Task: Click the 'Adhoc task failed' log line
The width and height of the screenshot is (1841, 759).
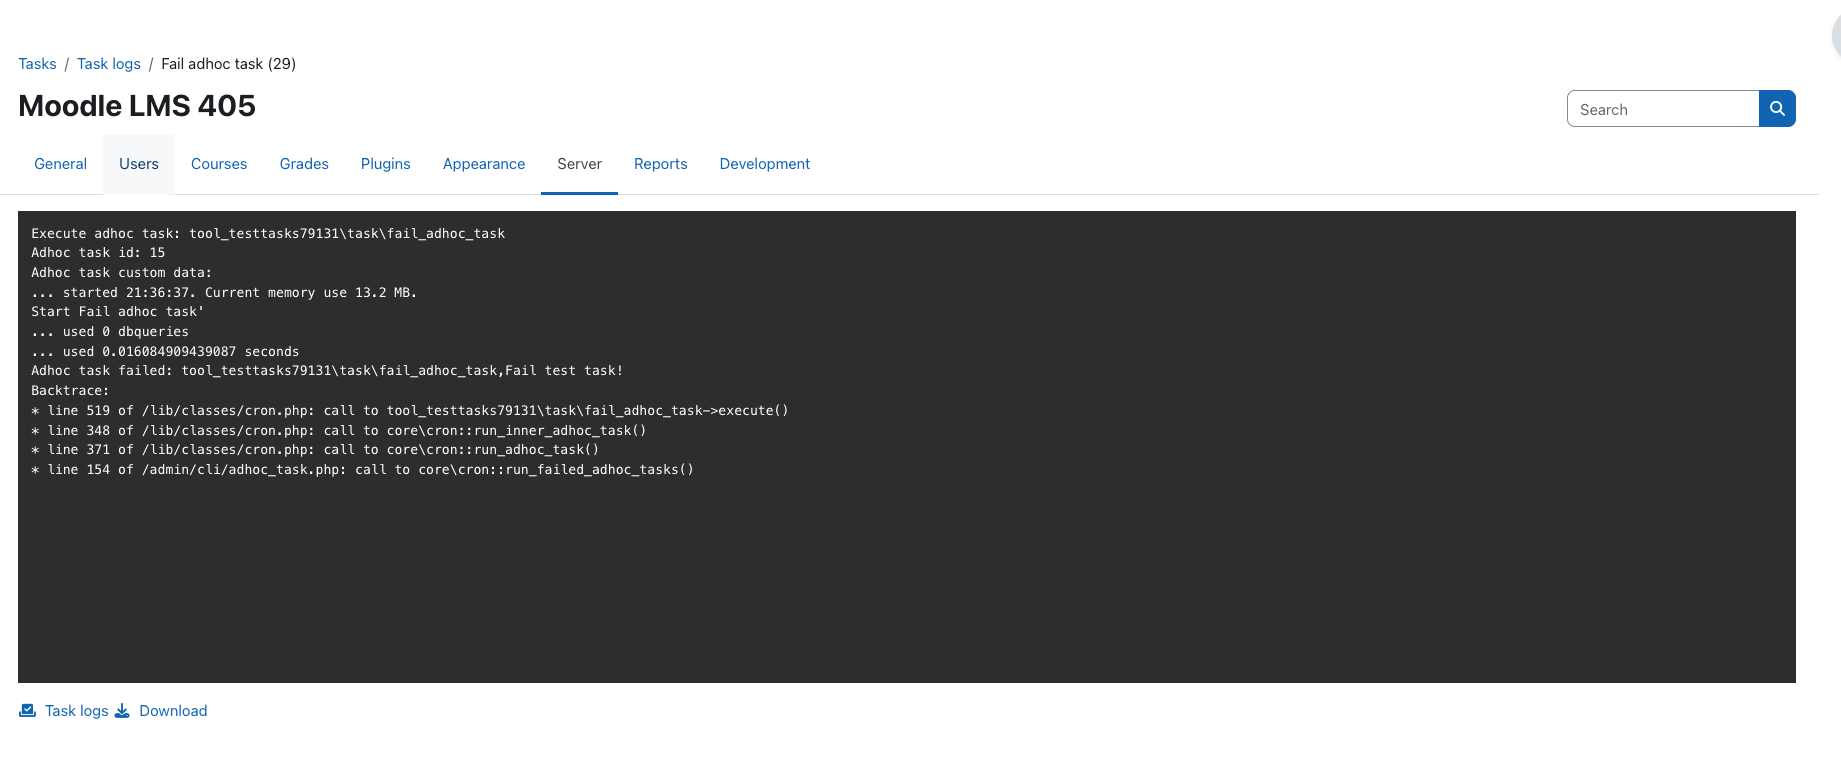Action: coord(327,371)
